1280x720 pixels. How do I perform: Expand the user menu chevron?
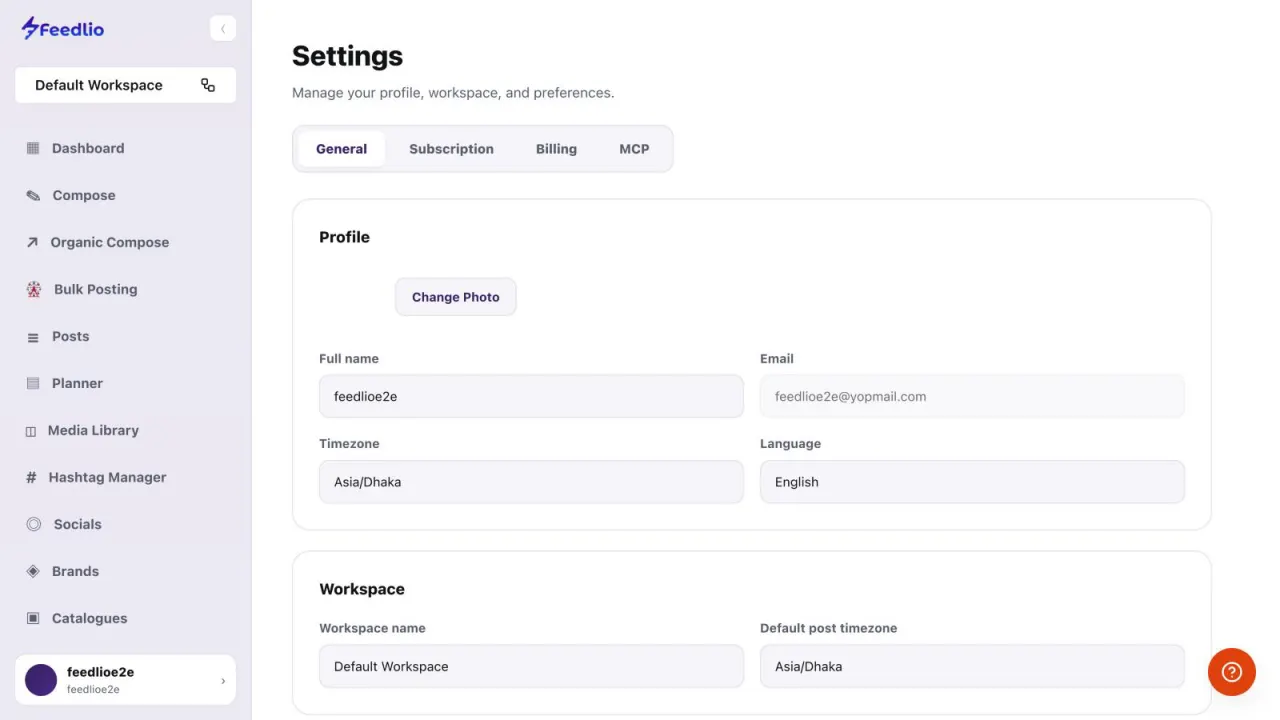[x=223, y=681]
